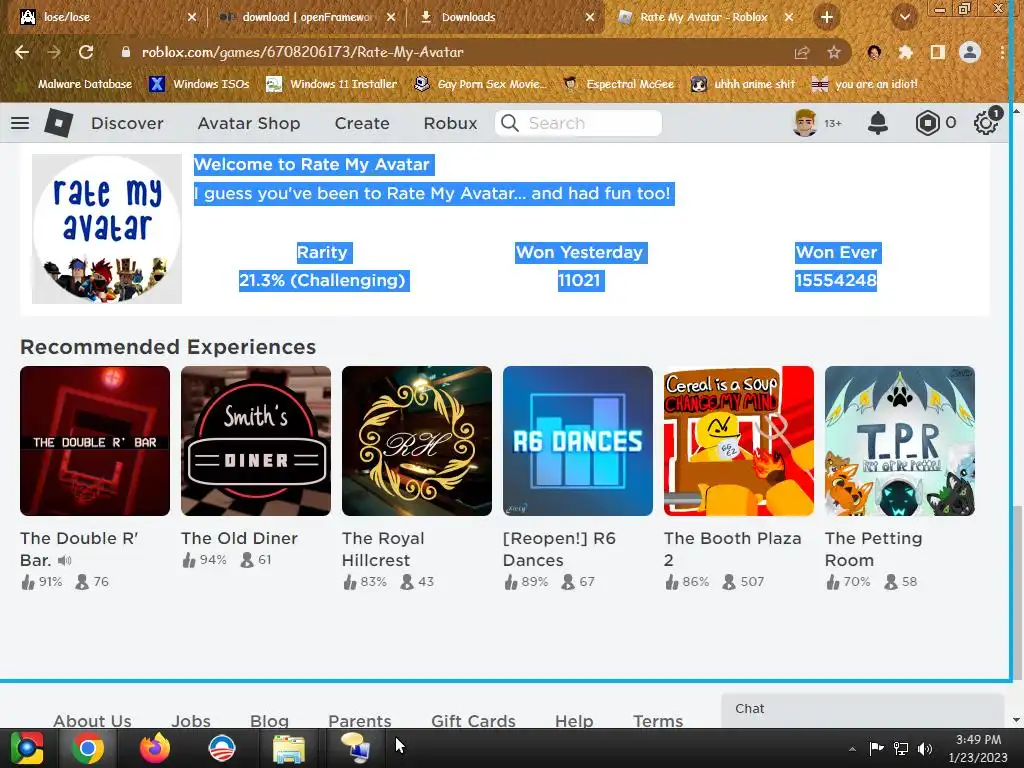View site info lock icon
The width and height of the screenshot is (1024, 768).
(125, 52)
